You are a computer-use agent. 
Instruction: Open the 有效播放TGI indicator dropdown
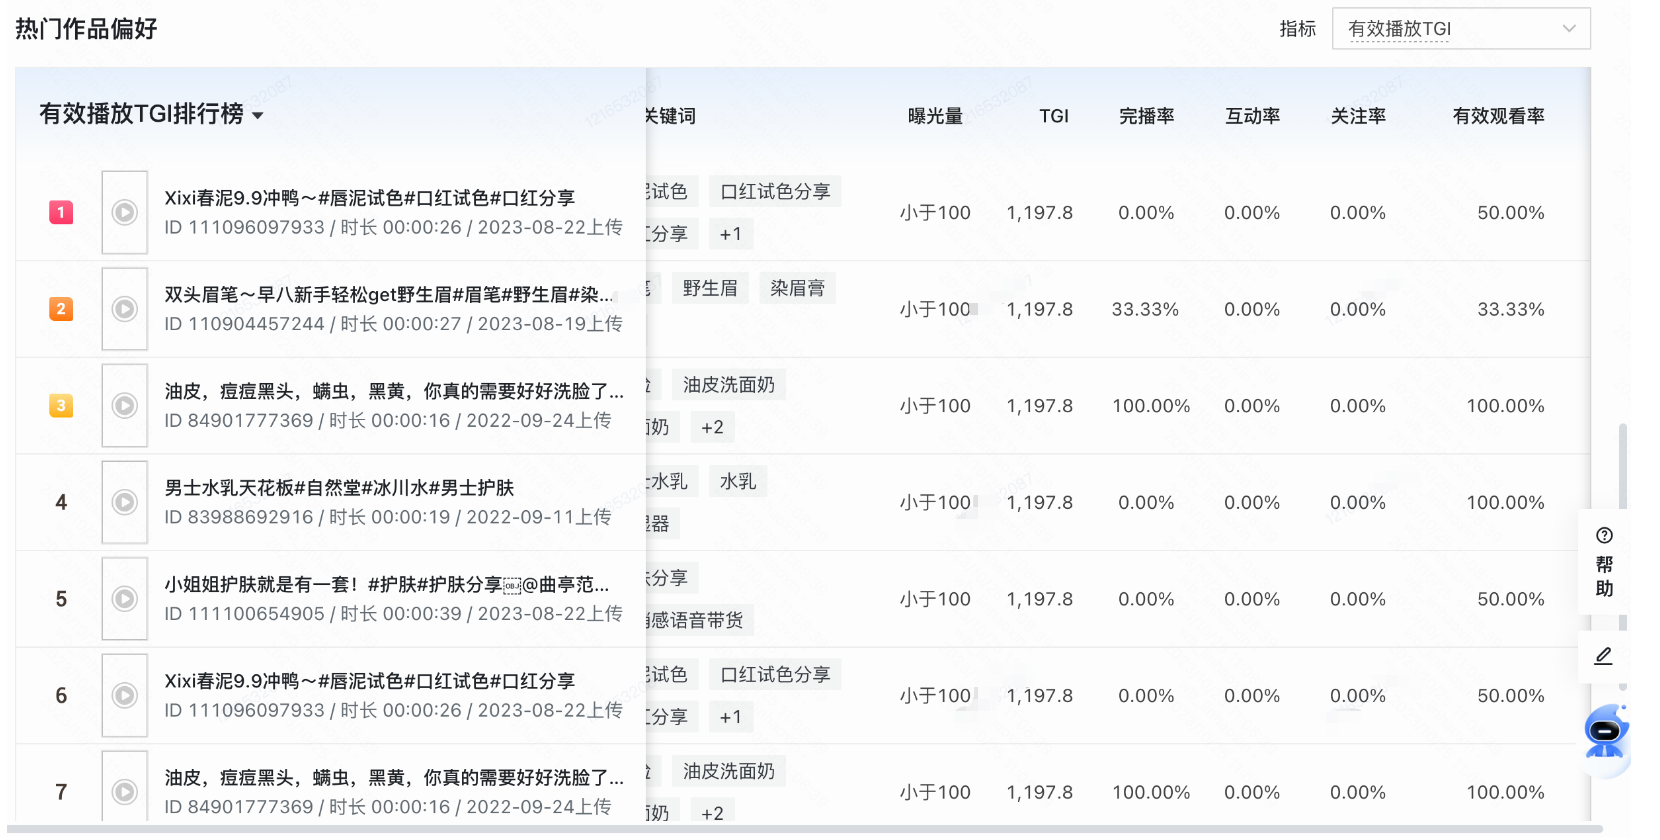(1461, 29)
